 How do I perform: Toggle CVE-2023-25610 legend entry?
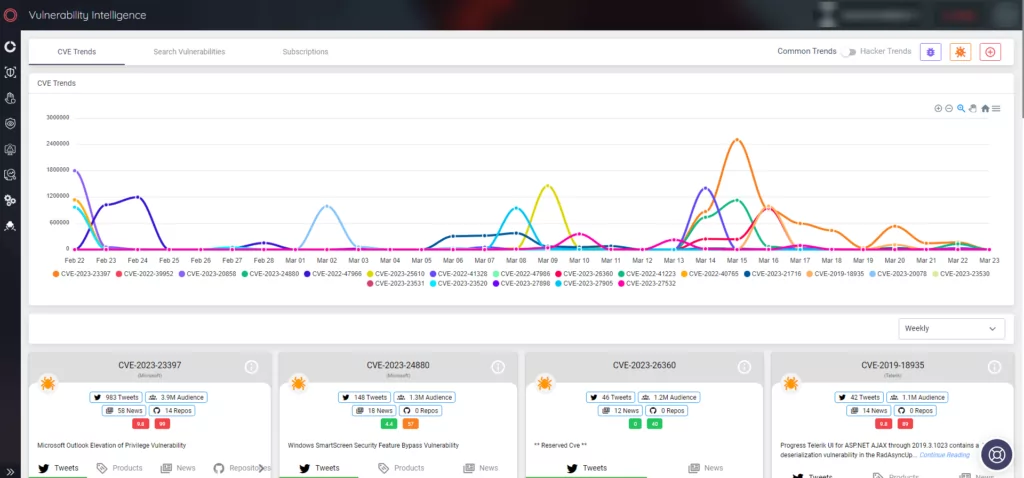[398, 274]
